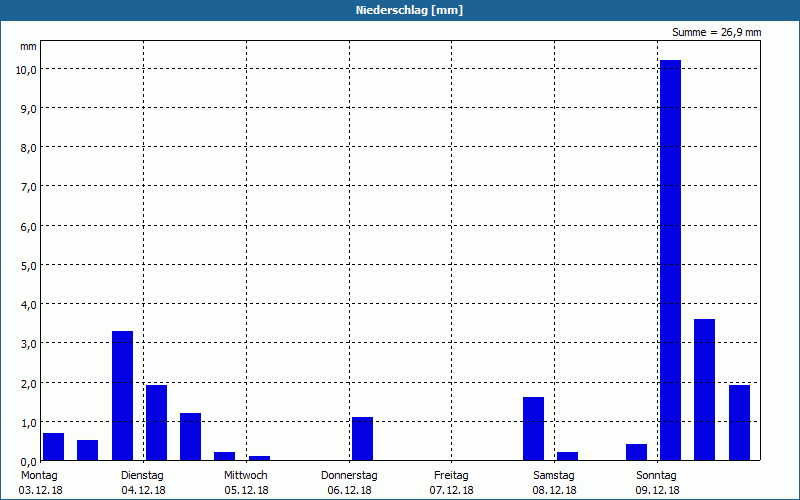Click the 5,0 y-axis value
The height and width of the screenshot is (500, 800).
[x=28, y=266]
